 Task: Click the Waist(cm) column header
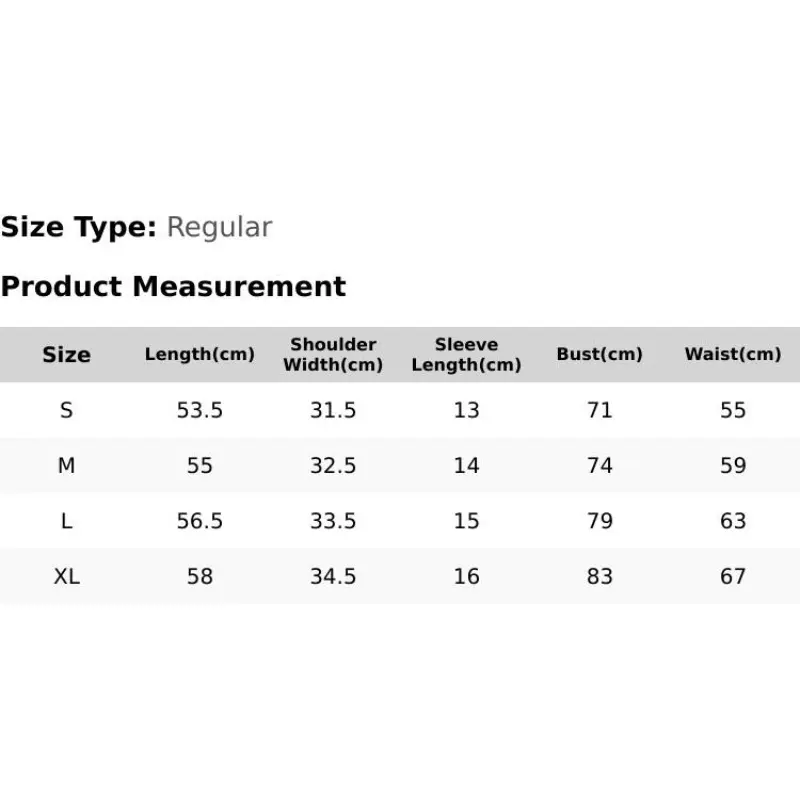[x=732, y=355]
